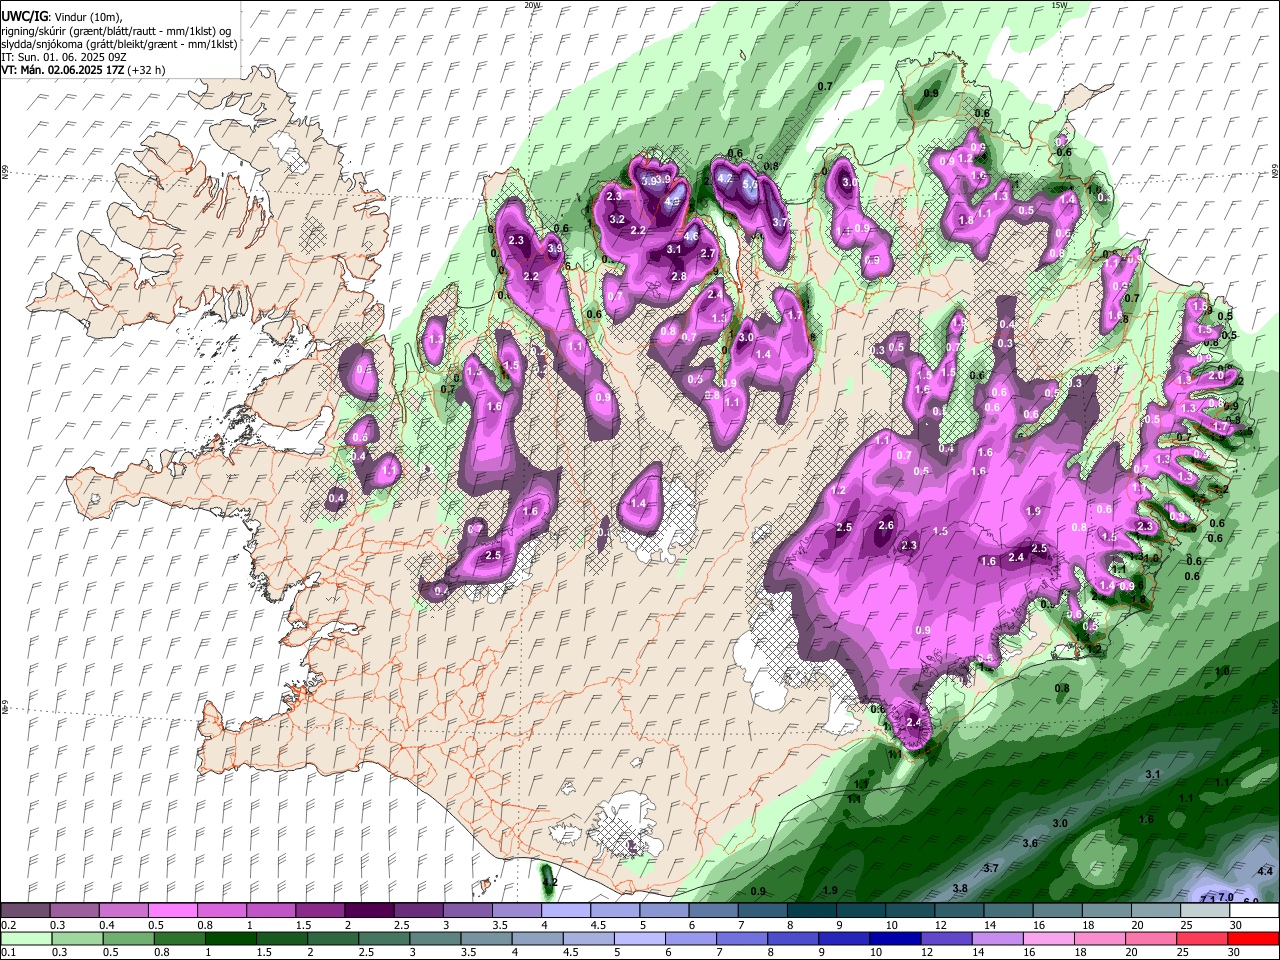Click the '3.6' value in the southeastern sea

click(x=1030, y=843)
